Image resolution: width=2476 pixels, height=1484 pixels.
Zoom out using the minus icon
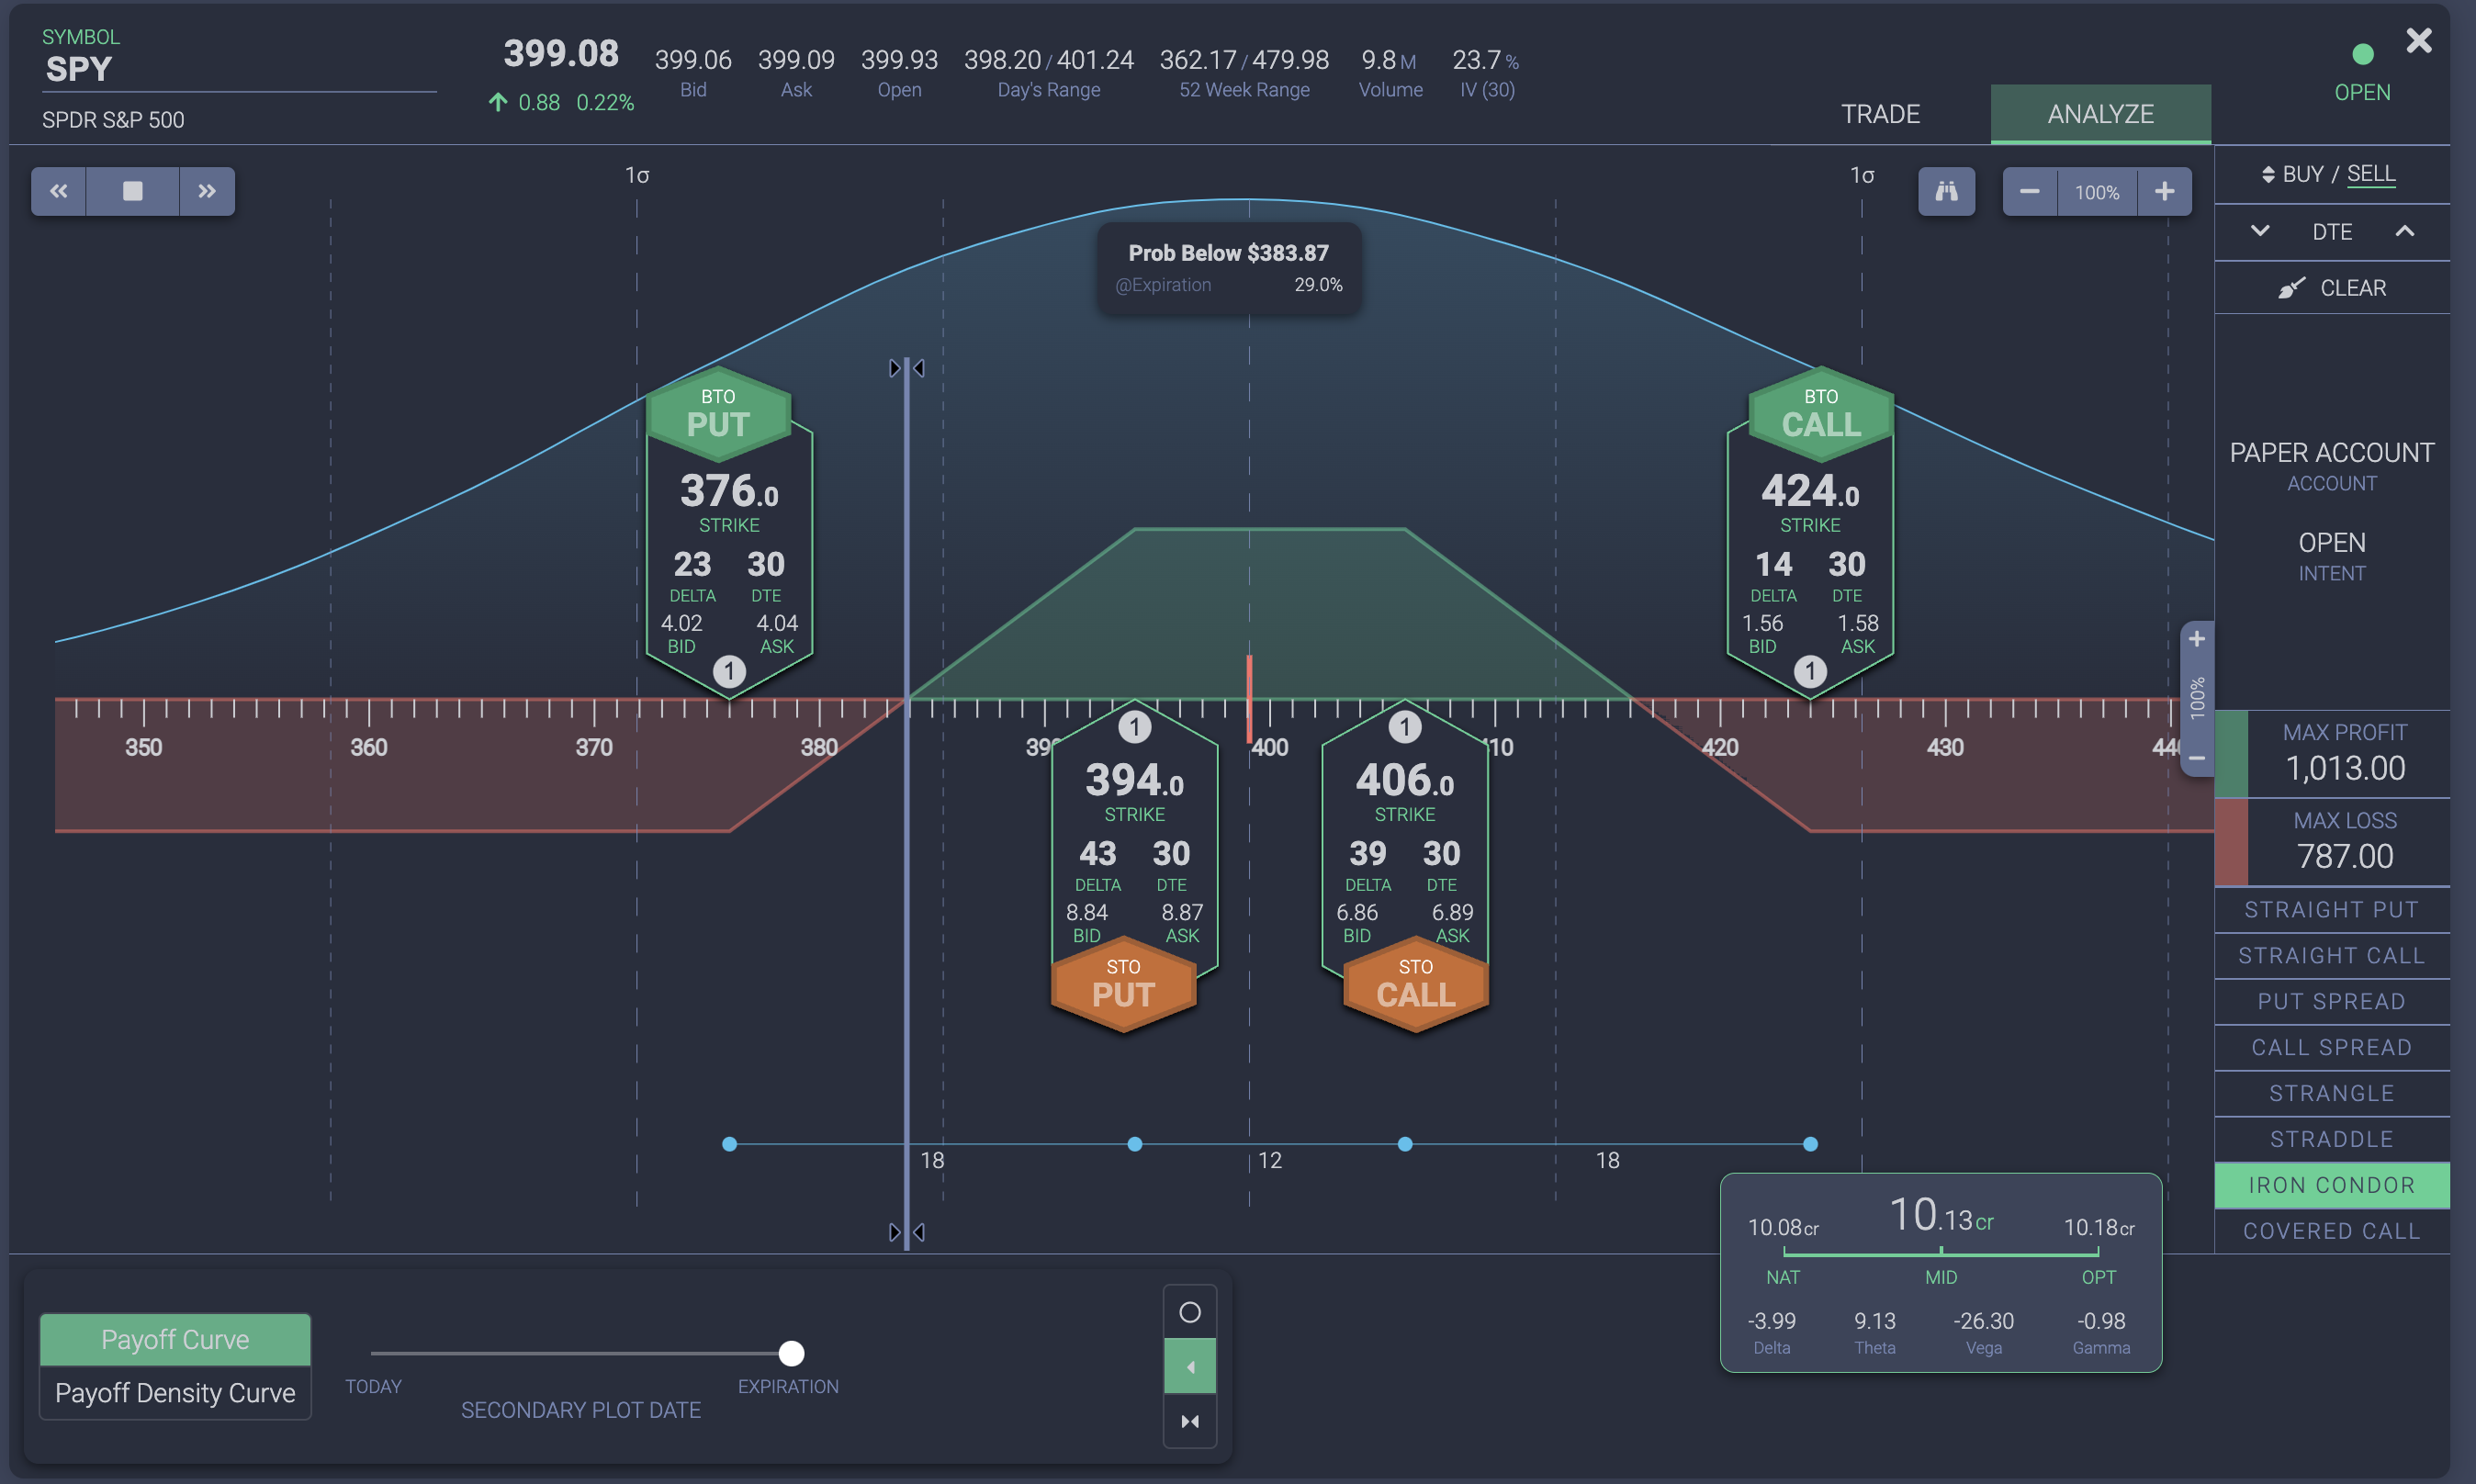2031,191
